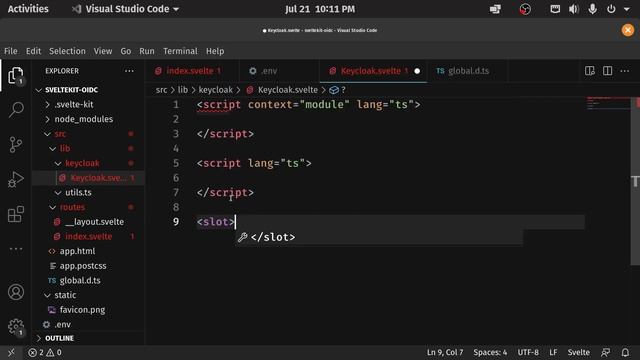This screenshot has width=640, height=360.
Task: Open the Accounts icon in activity bar
Action: point(16,292)
